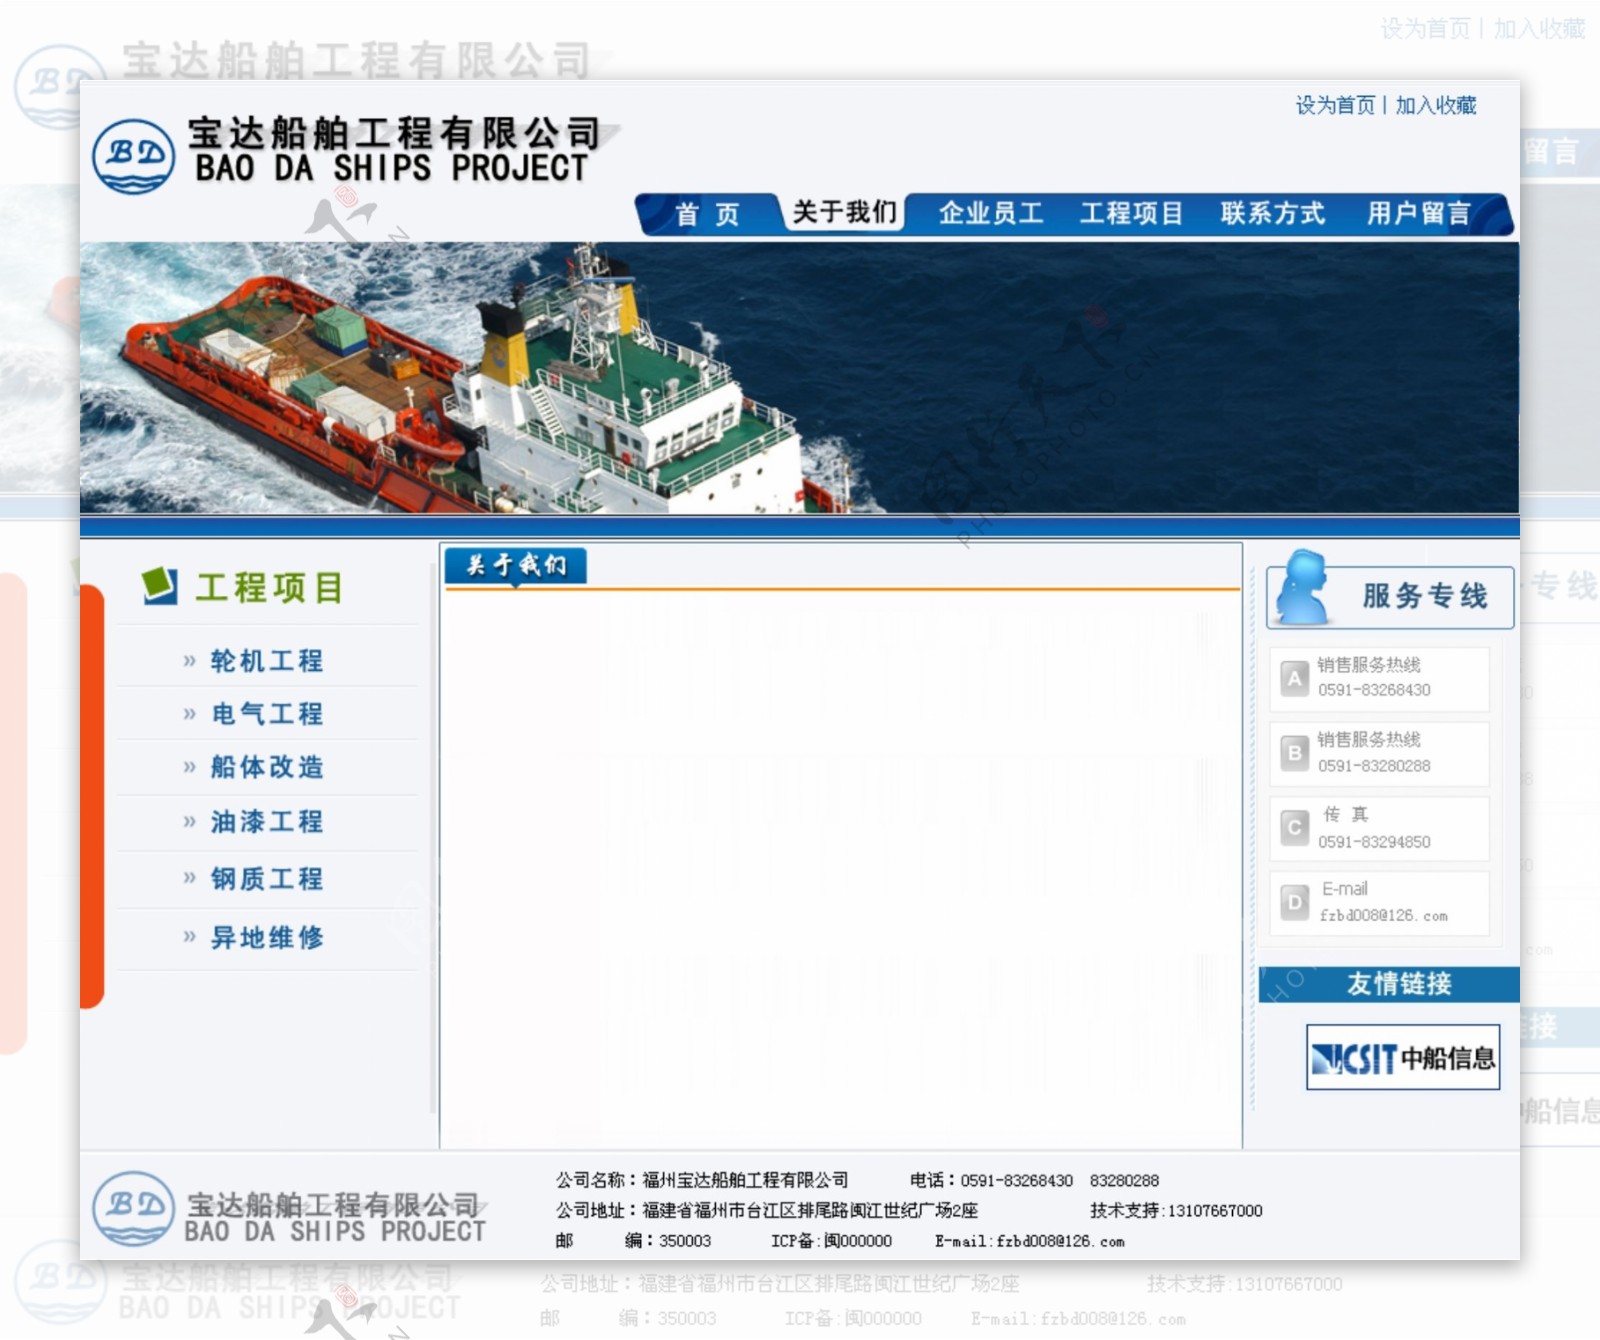
Task: Open the 船体改造 project link
Action: click(x=267, y=767)
